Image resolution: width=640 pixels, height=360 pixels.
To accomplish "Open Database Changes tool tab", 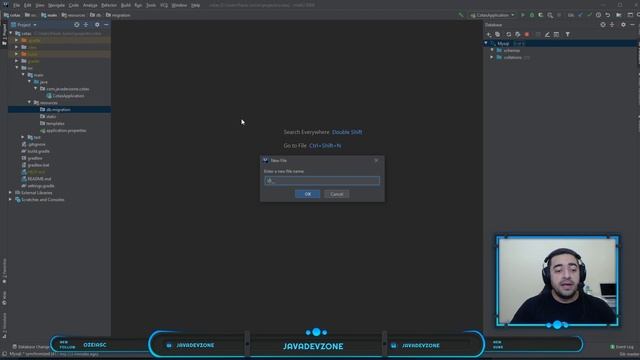I will (31, 347).
